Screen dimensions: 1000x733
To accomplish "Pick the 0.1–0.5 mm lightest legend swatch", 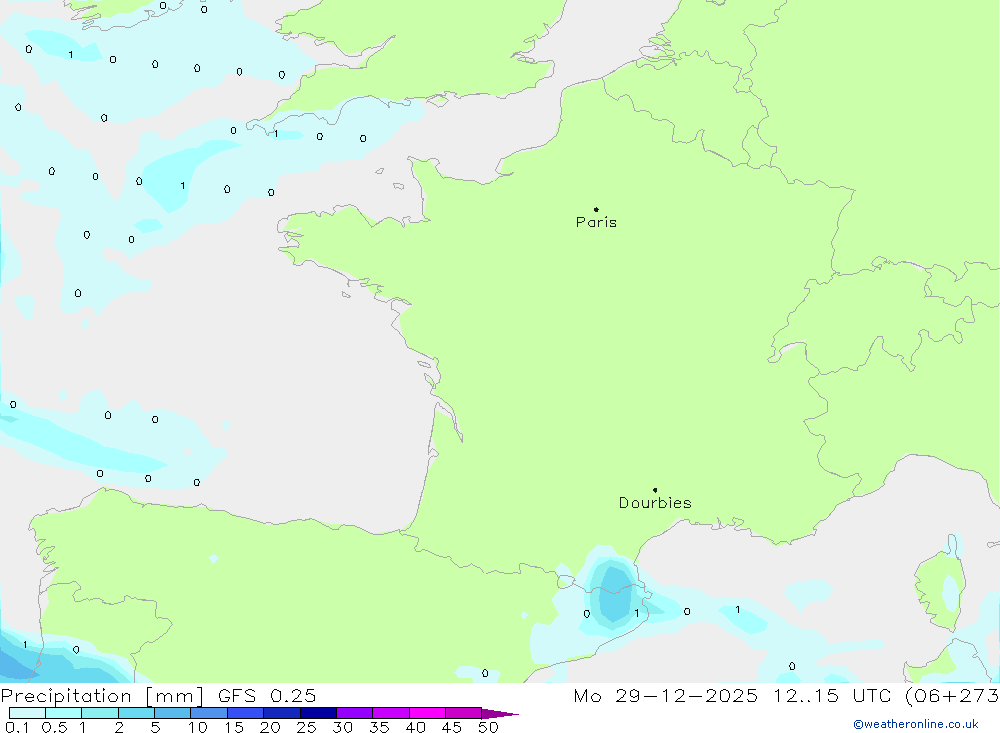I will [x=27, y=713].
